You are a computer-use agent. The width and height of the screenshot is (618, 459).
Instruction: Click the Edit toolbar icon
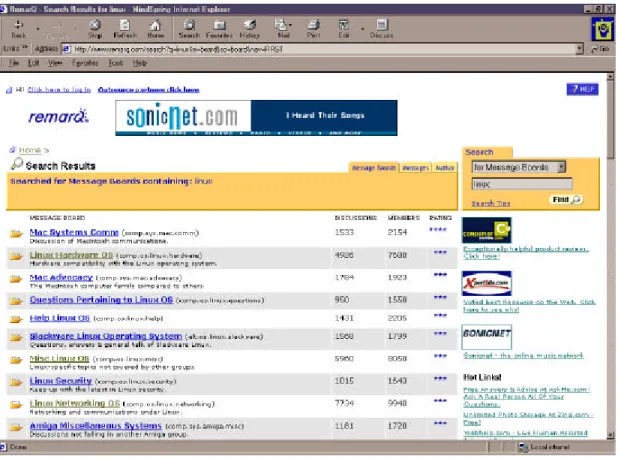344,29
